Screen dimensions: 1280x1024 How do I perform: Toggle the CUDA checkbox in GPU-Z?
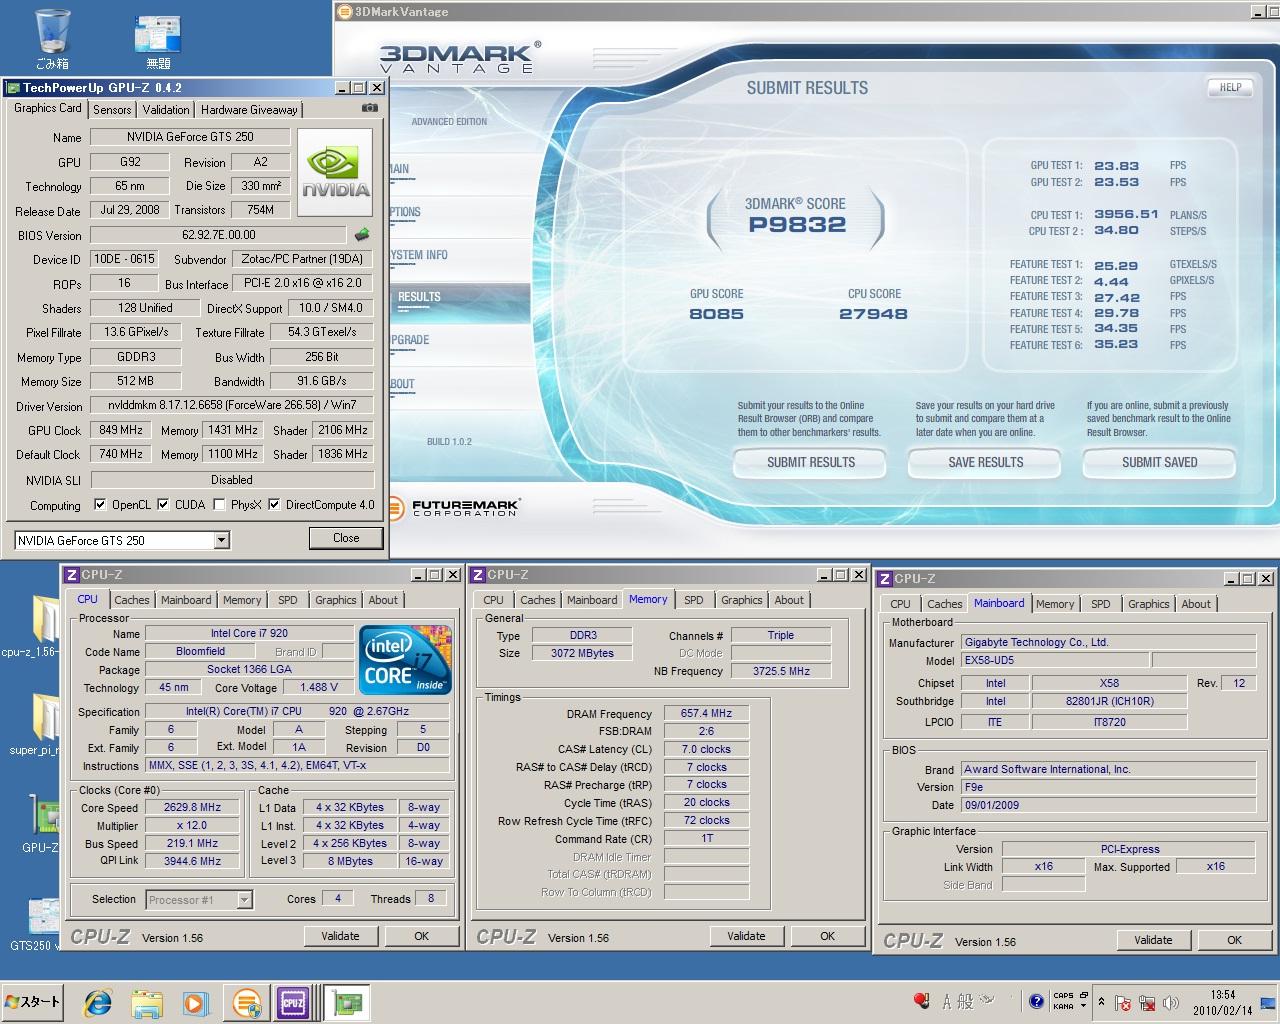point(163,504)
